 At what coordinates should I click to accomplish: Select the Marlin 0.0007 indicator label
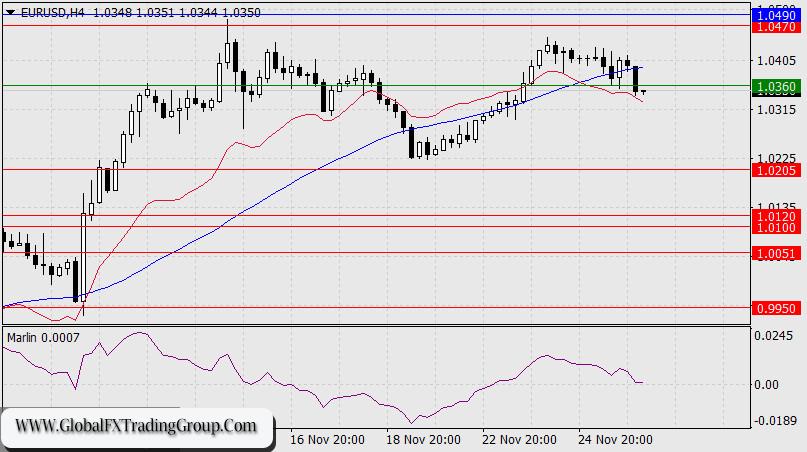(x=43, y=338)
